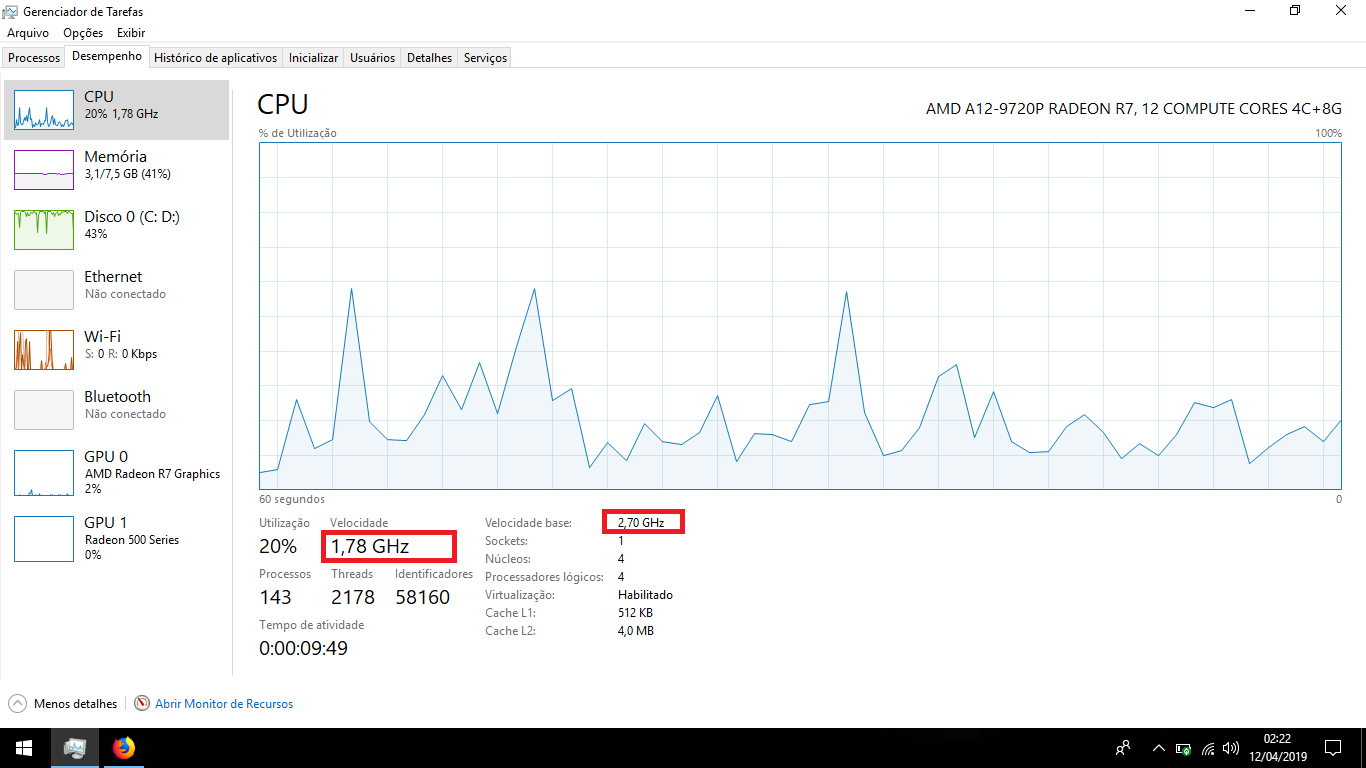Restore down the Task Manager window
Screen dimensions: 1366x768
[x=1295, y=11]
